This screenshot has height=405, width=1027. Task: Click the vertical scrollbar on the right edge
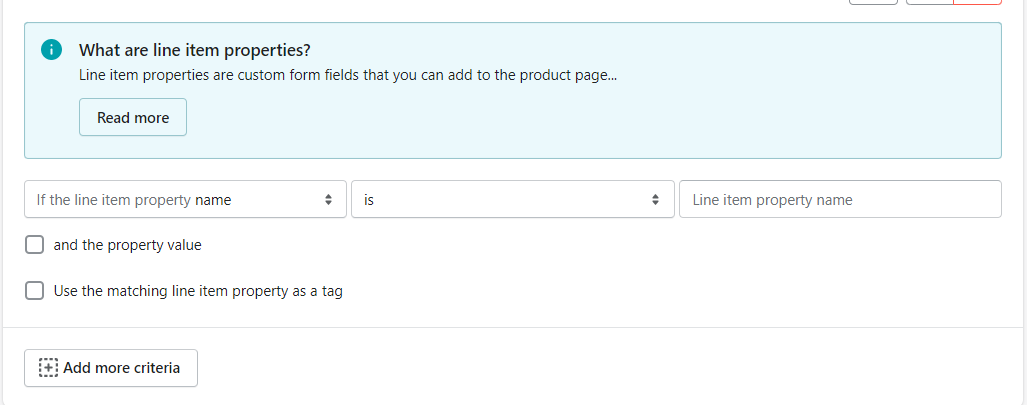pos(1025,202)
